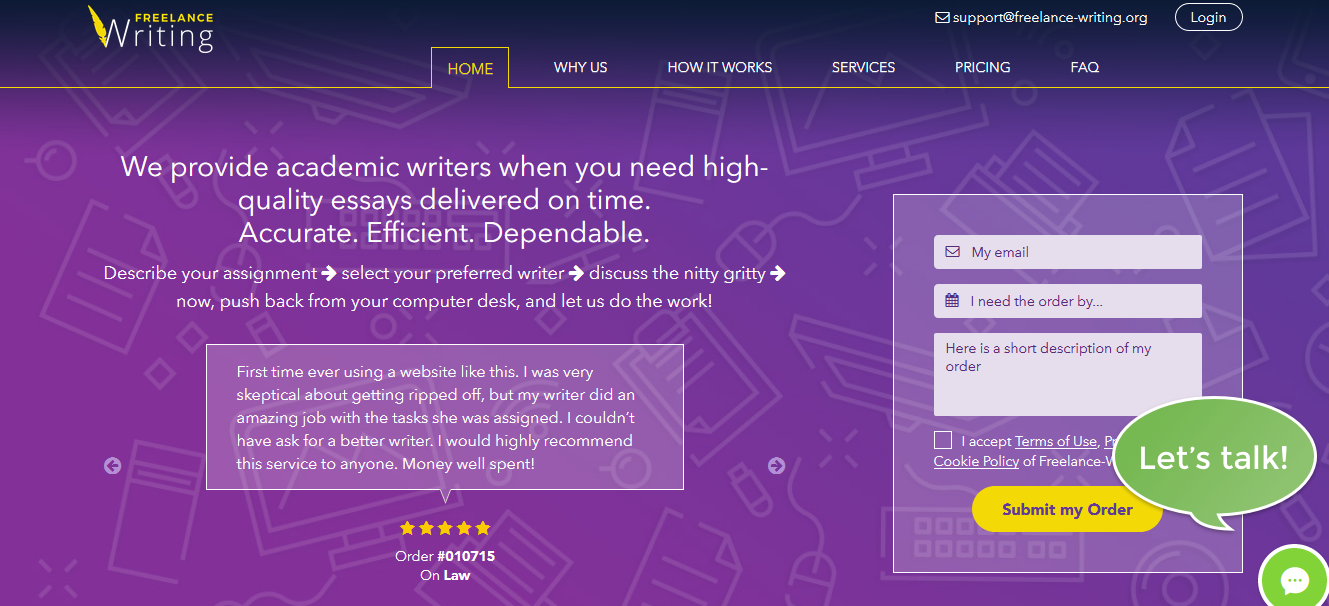Open the HOW IT WORKS menu item
1329x606 pixels.
(x=720, y=68)
